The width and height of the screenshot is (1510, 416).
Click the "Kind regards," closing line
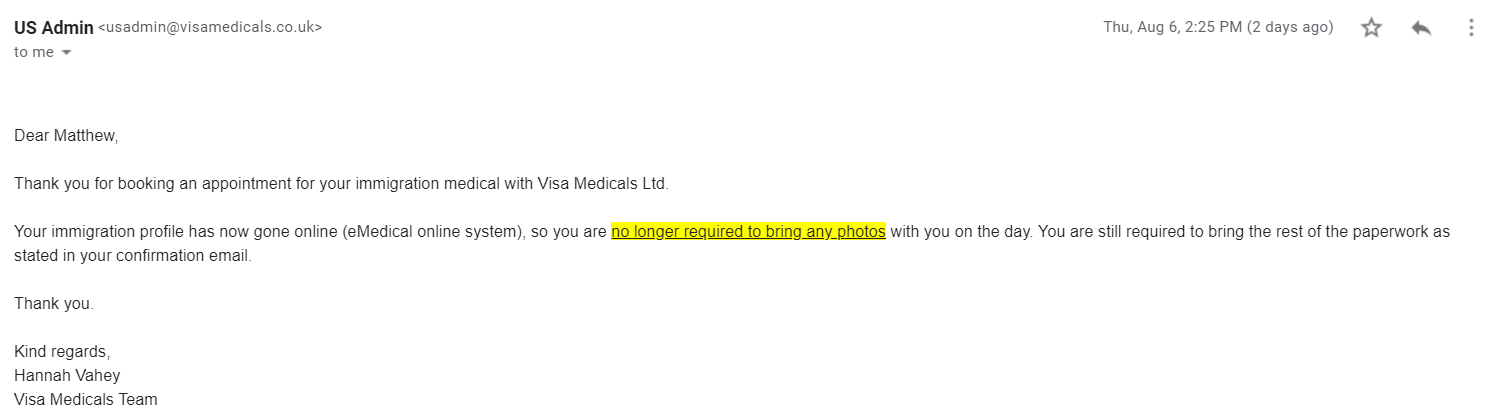[x=62, y=352]
